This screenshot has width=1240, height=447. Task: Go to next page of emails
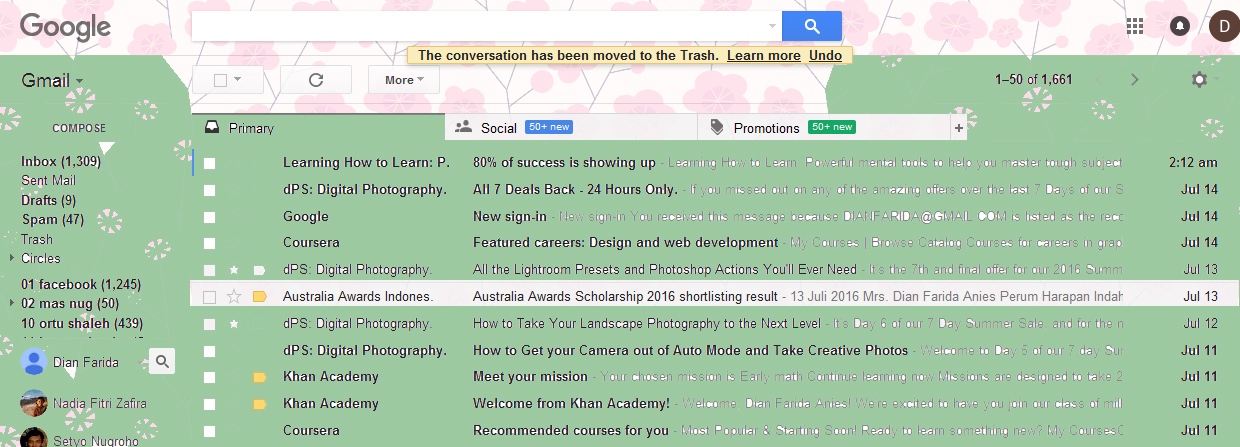click(x=1134, y=80)
